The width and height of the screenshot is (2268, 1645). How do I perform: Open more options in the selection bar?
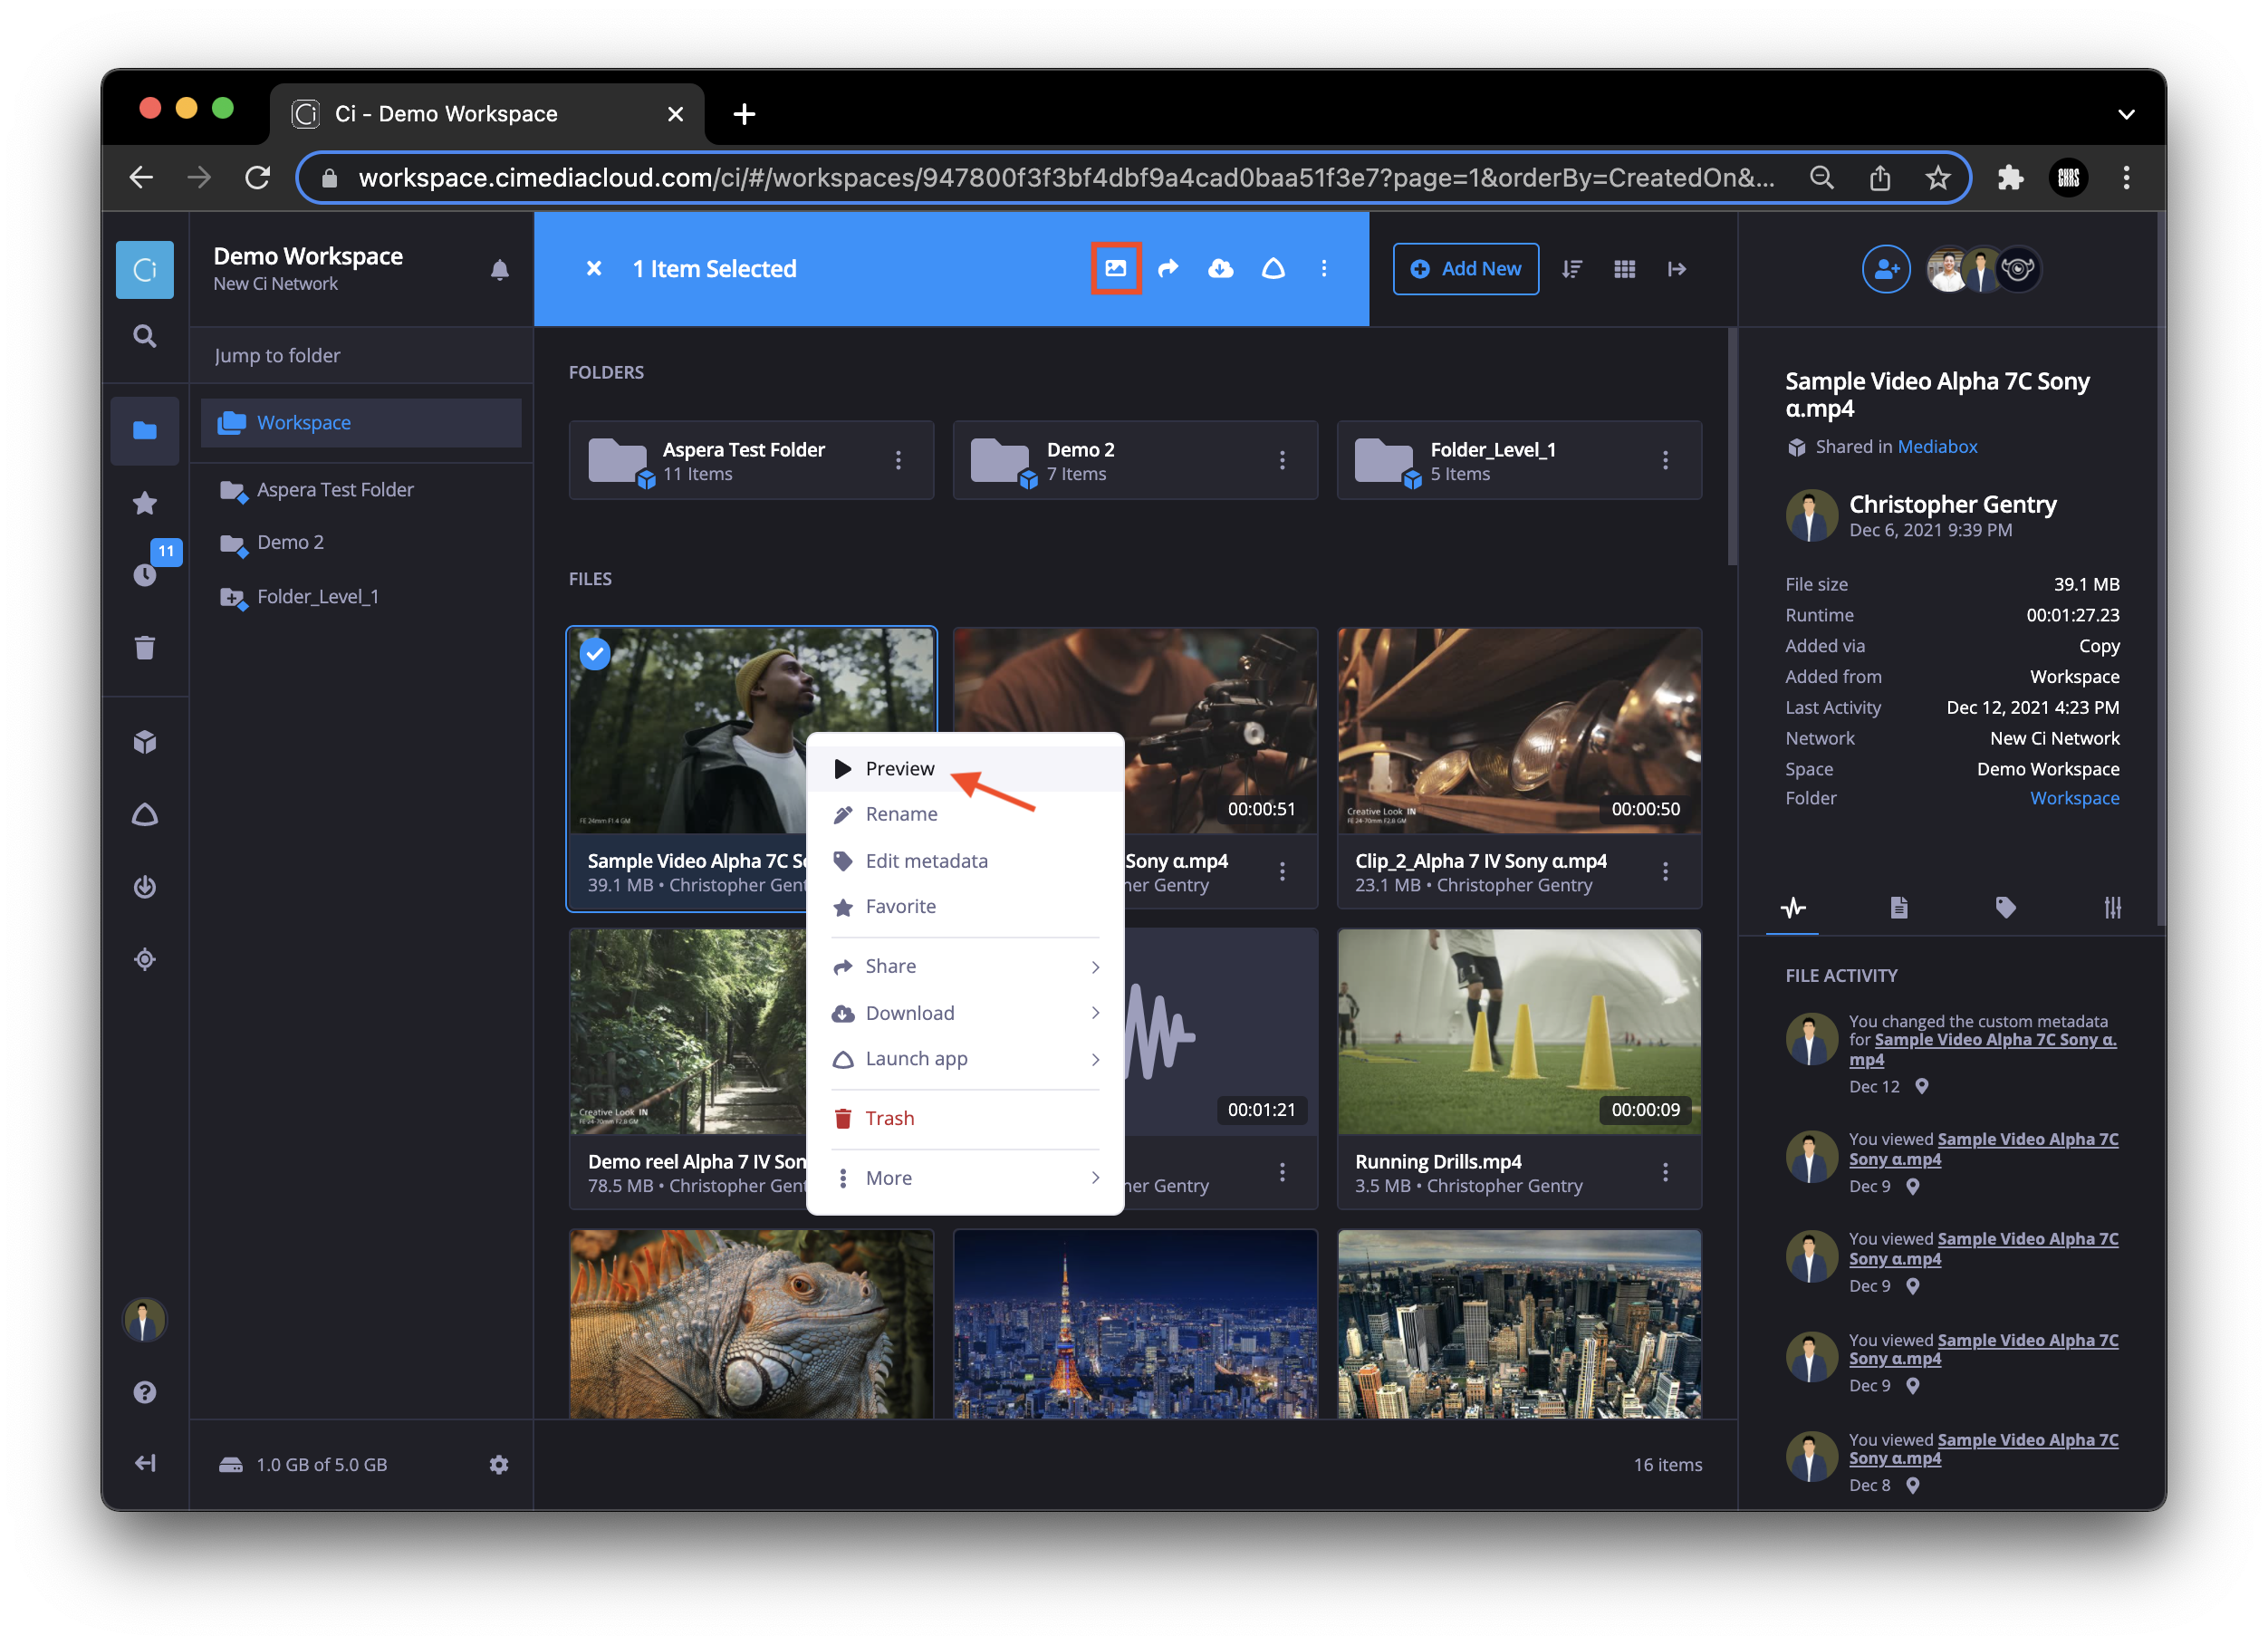coord(1324,268)
